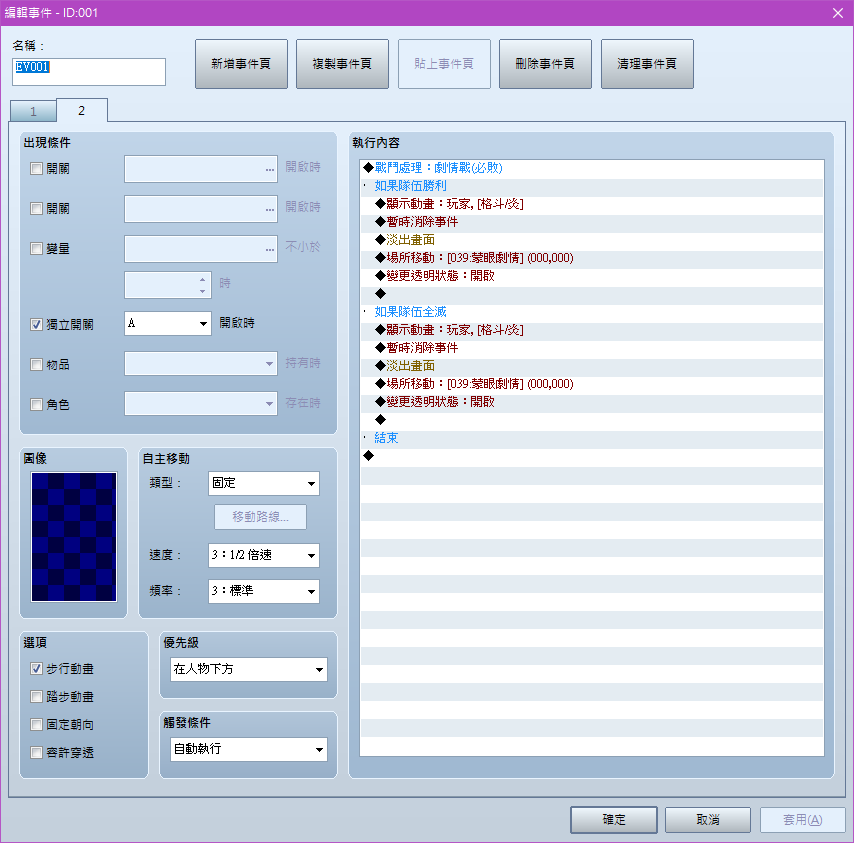
Task: Open the 速度 dropdown showing 1/2 倍速
Action: pos(264,555)
